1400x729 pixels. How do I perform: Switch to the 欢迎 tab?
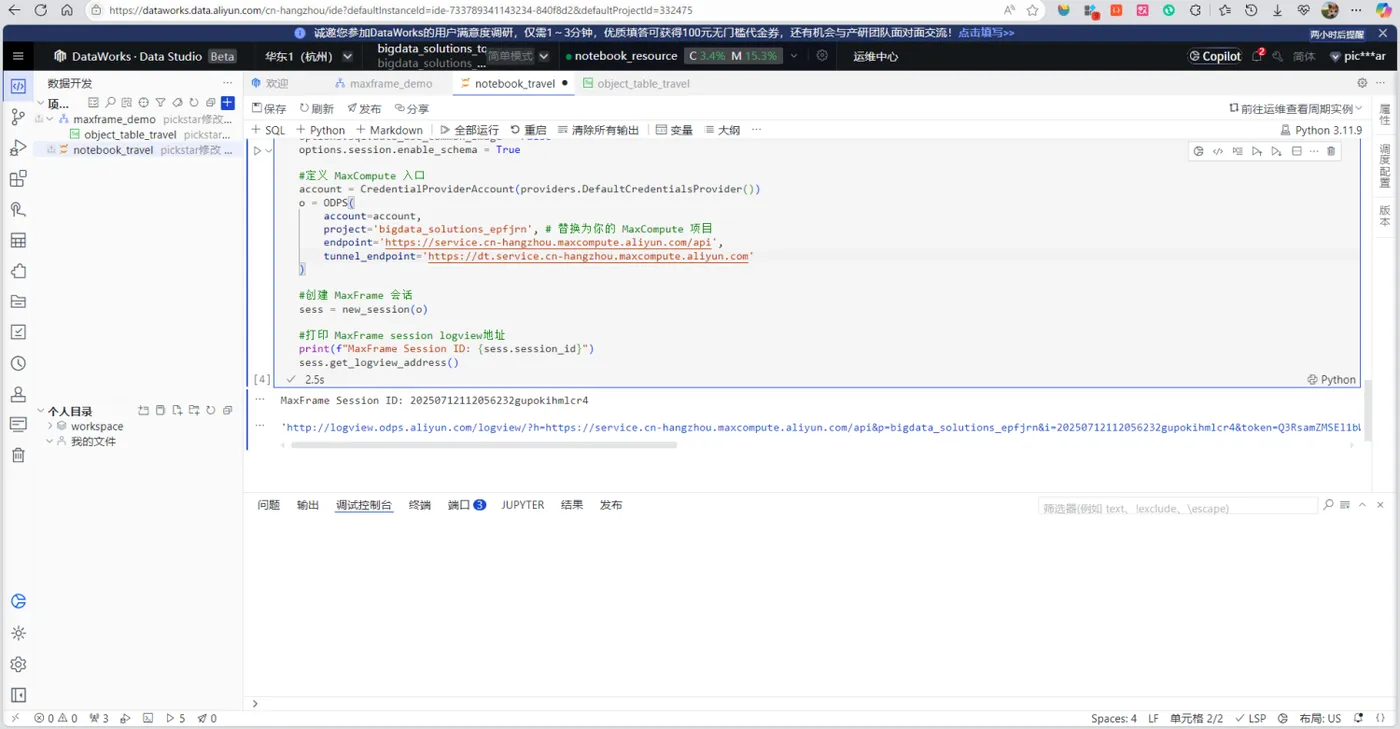click(270, 83)
